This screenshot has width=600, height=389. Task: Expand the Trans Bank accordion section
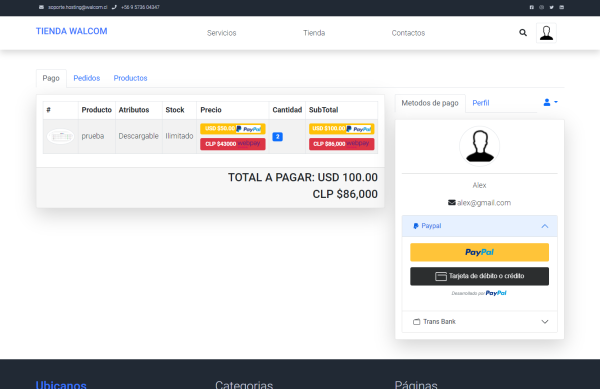(479, 322)
